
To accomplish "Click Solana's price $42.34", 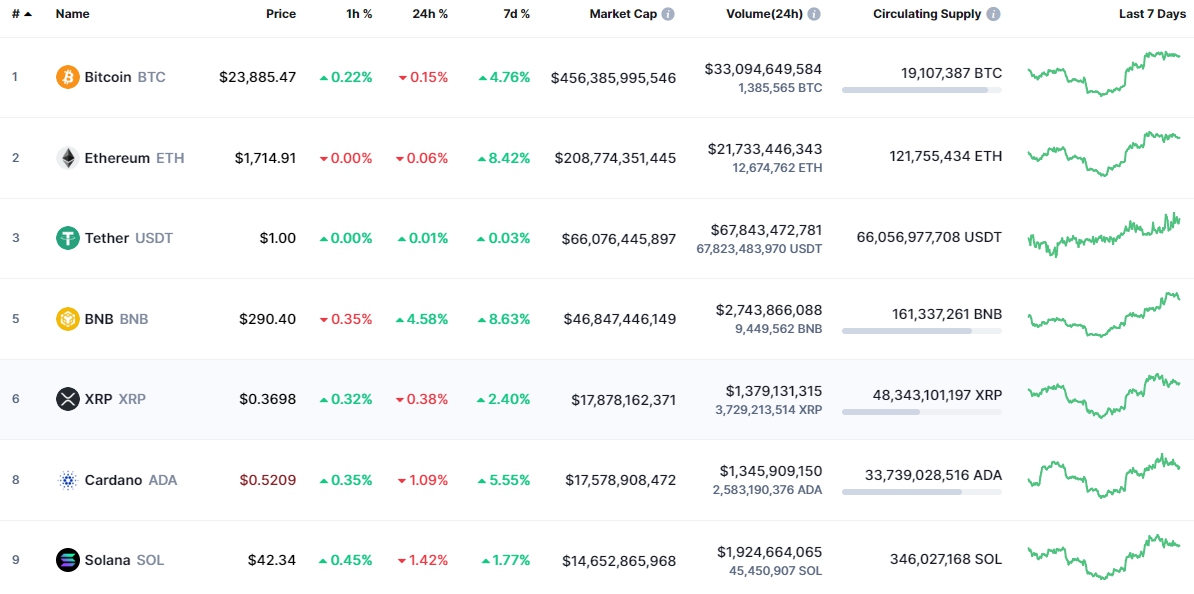I will pyautogui.click(x=272, y=560).
